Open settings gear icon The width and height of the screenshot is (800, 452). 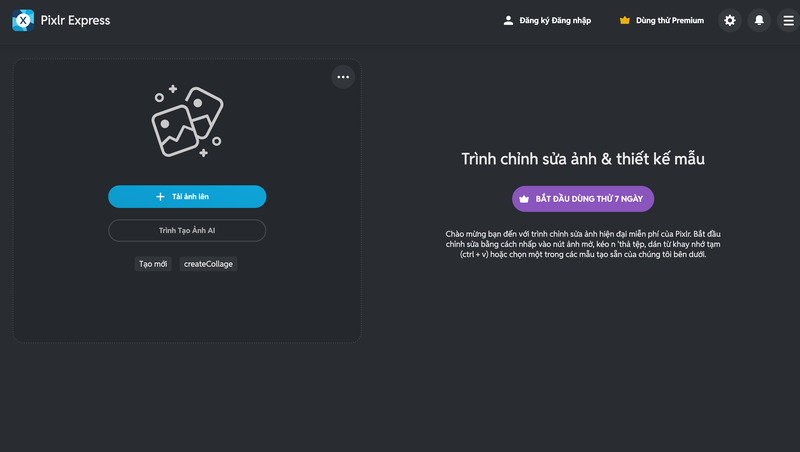(x=730, y=20)
